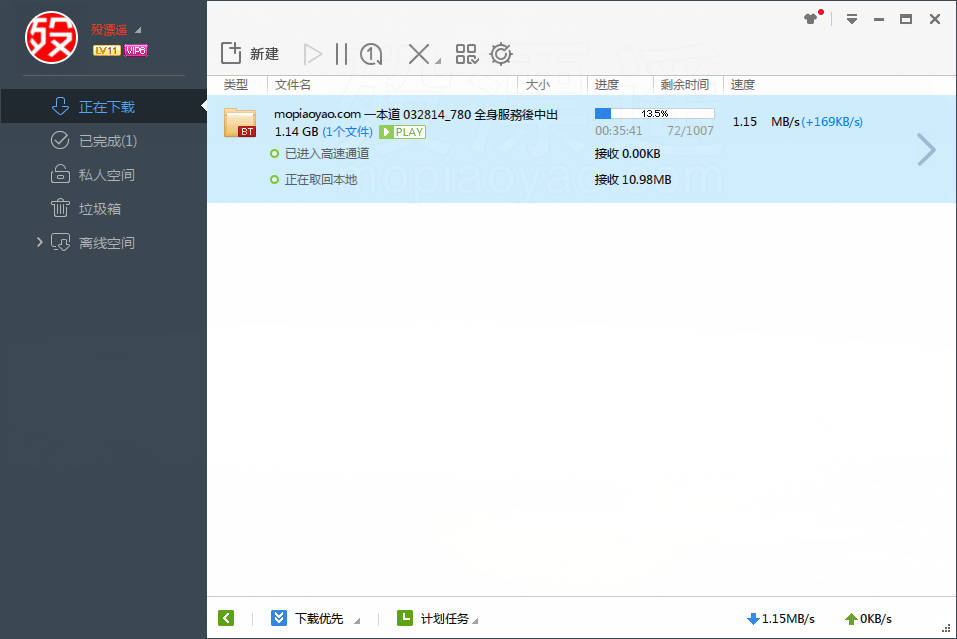Click the grid multi-select icon

click(467, 54)
